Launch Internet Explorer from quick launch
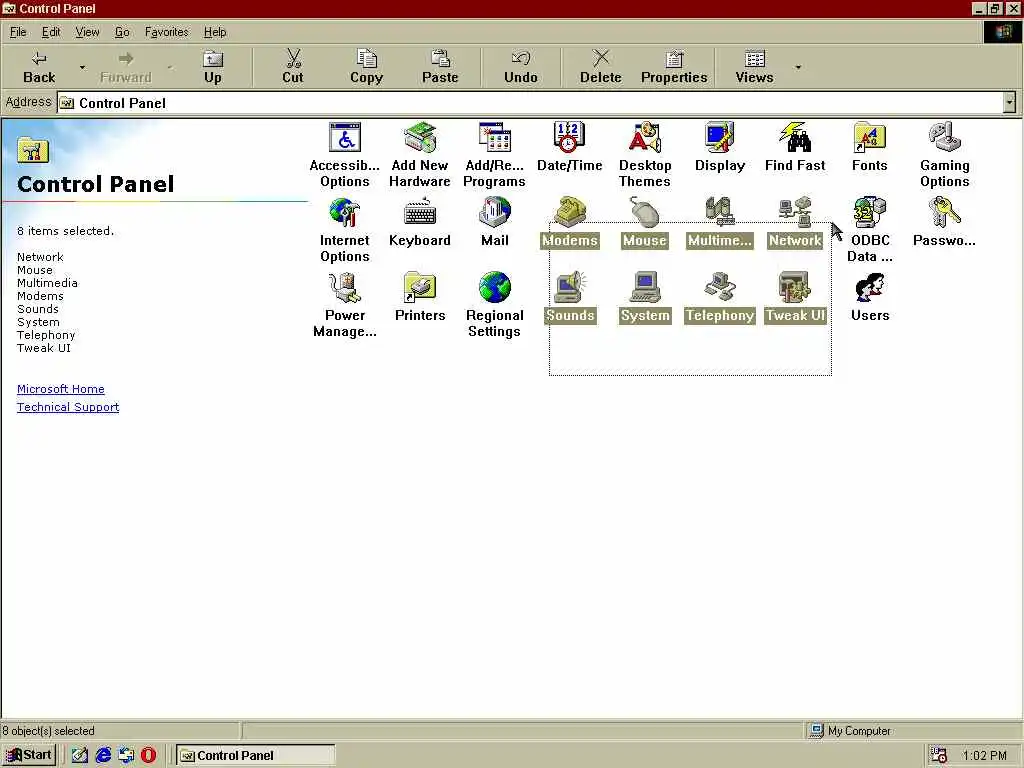The image size is (1024, 768). pyautogui.click(x=103, y=755)
